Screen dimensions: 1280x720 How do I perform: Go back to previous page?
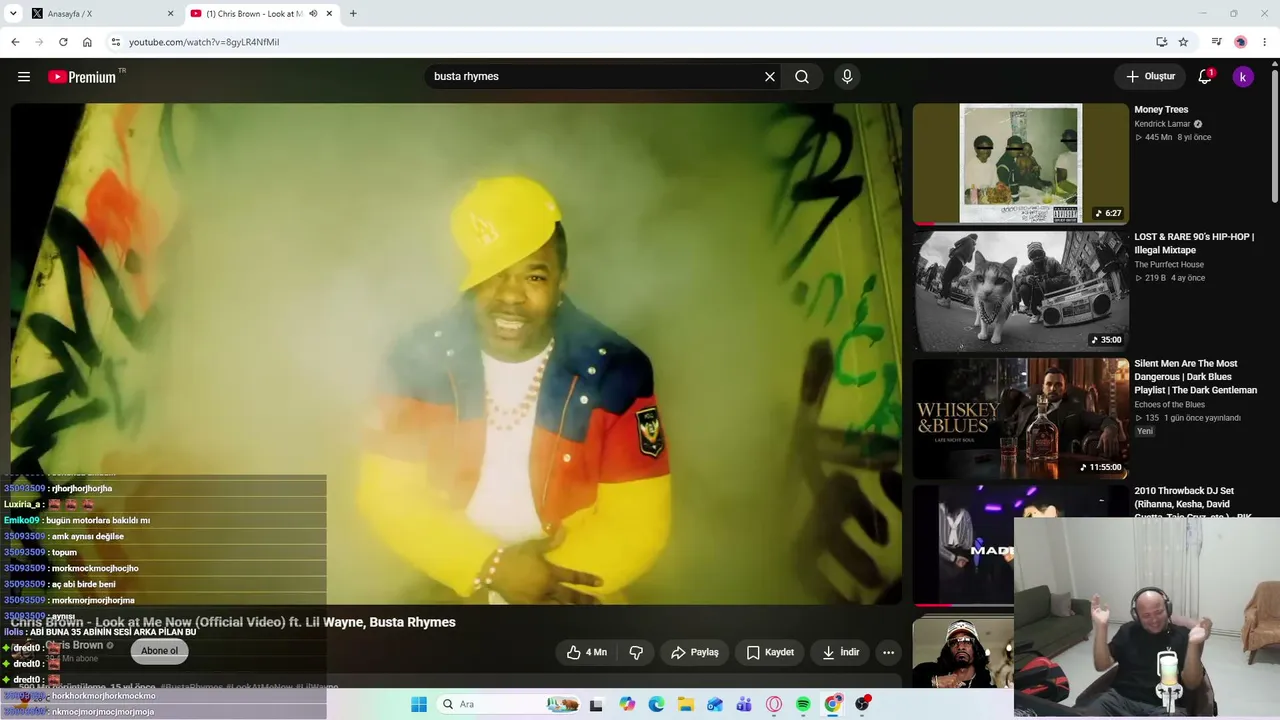point(15,42)
